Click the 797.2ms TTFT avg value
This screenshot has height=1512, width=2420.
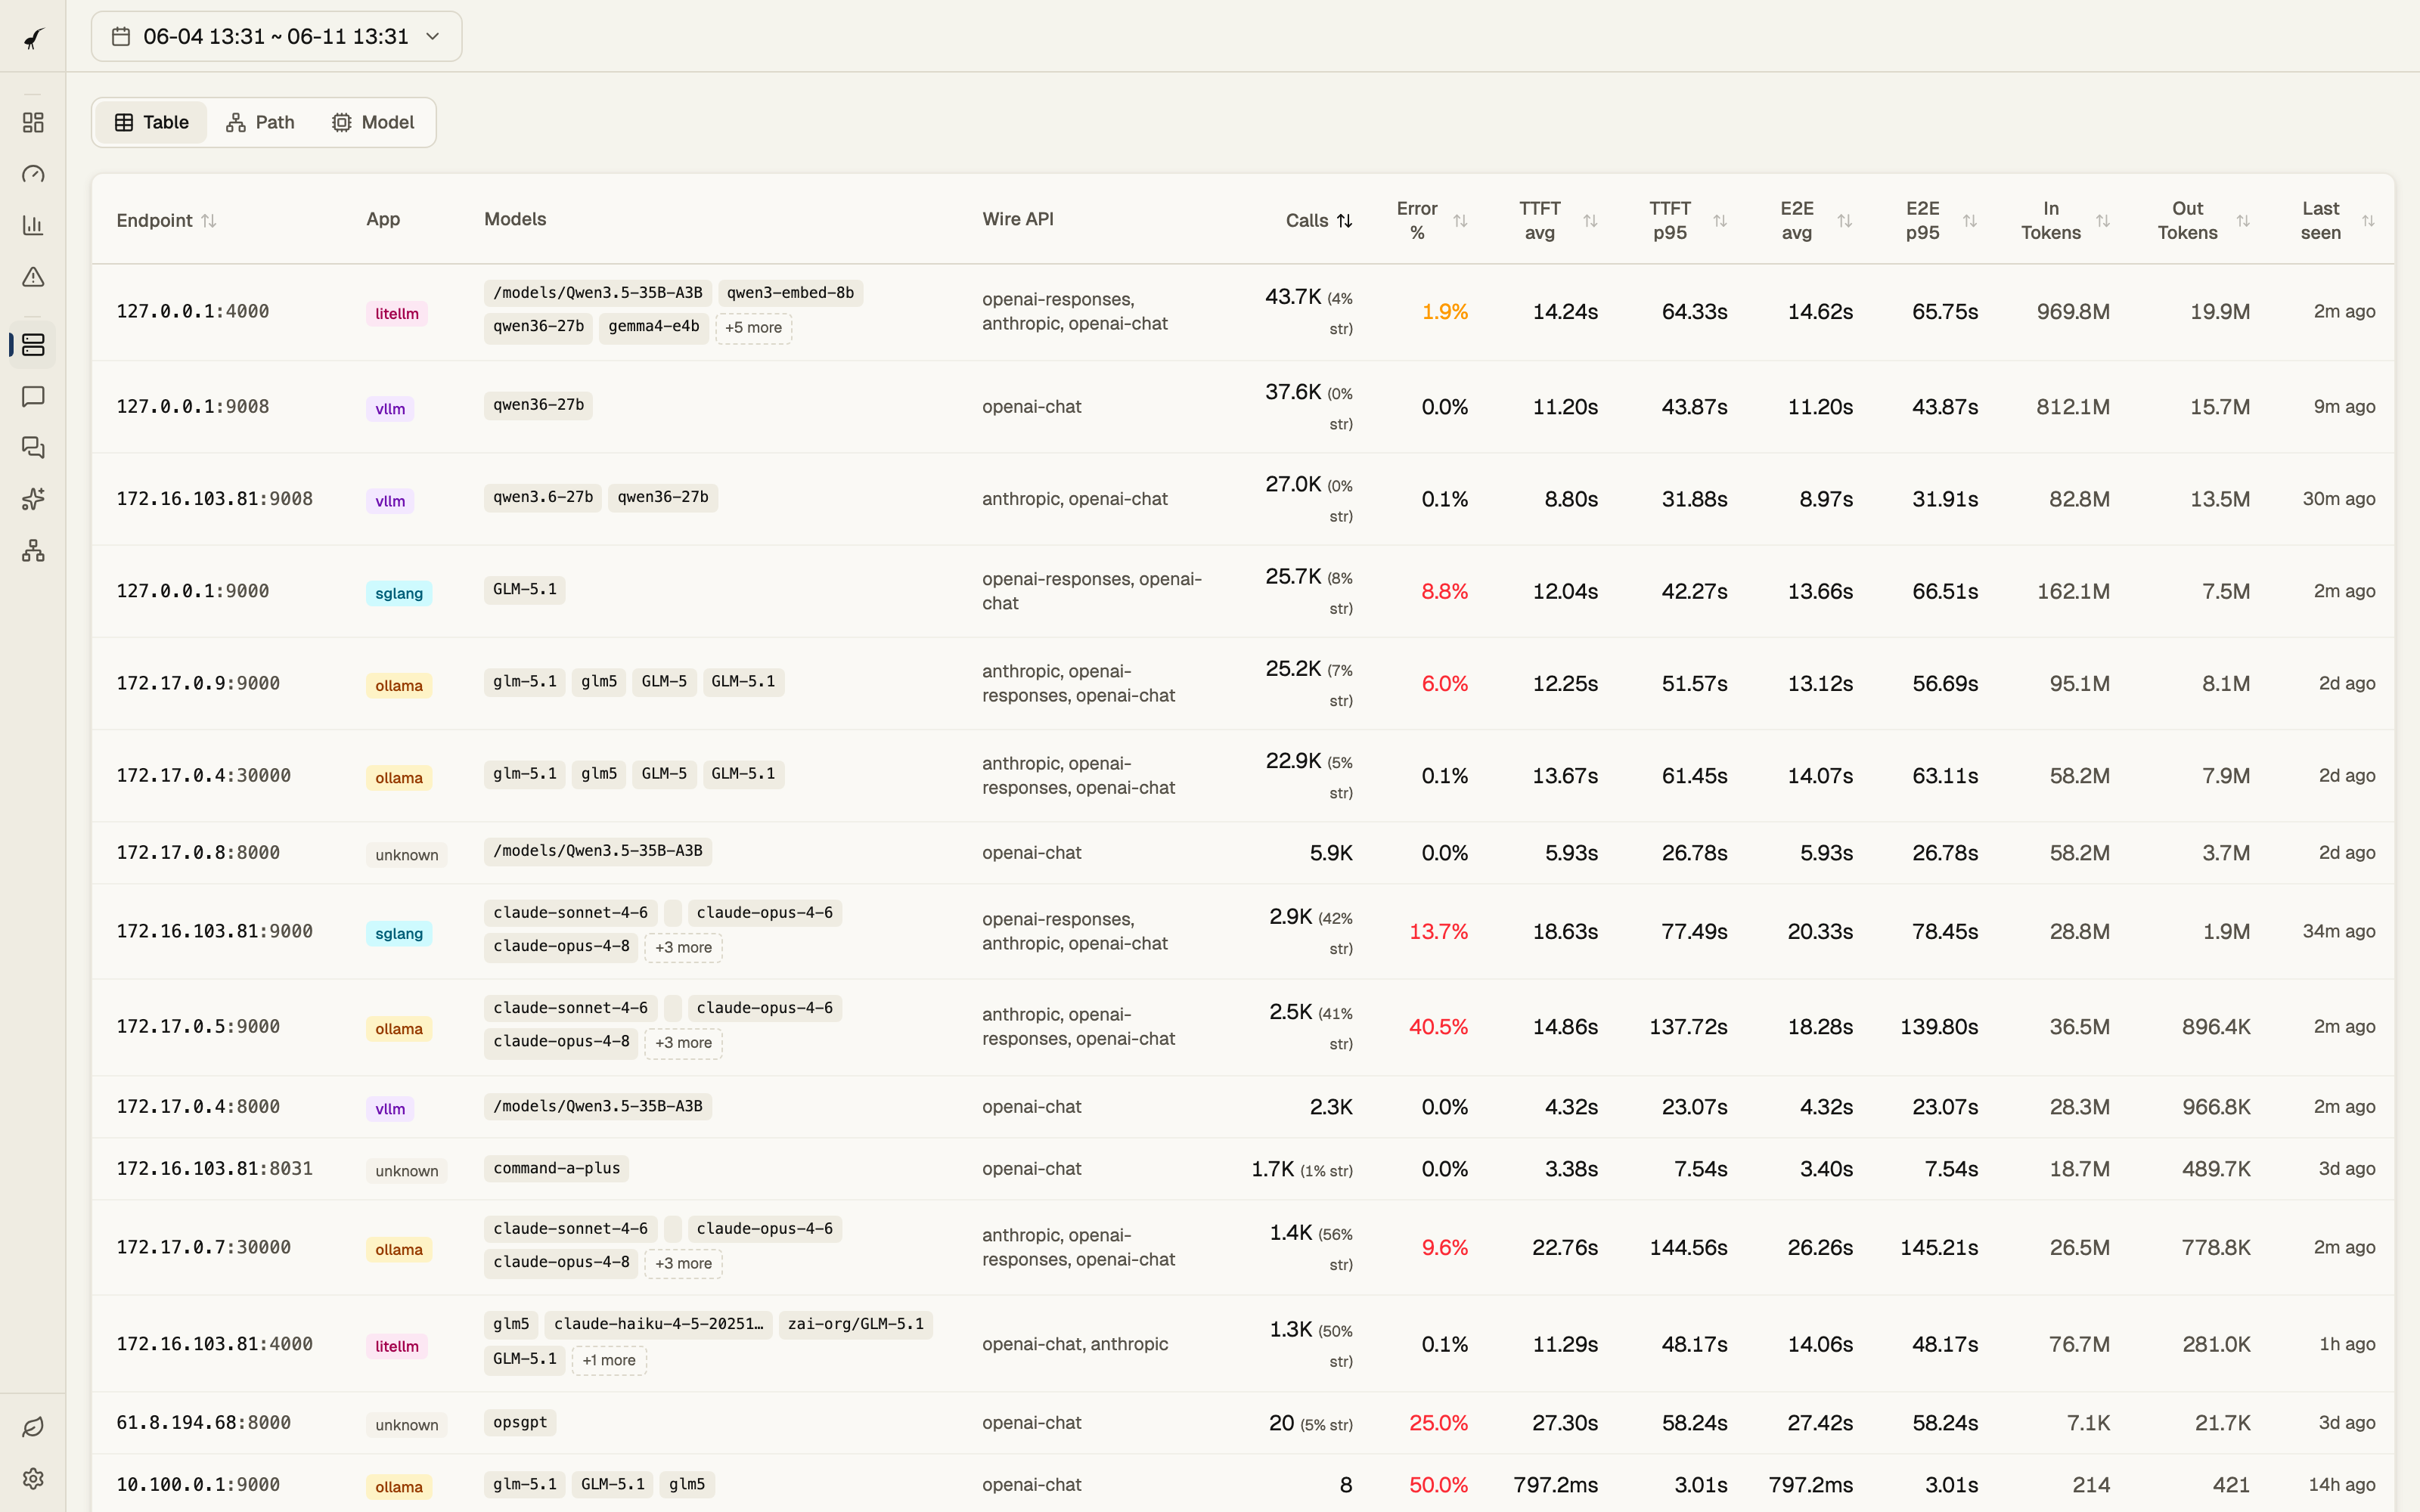tap(1555, 1485)
